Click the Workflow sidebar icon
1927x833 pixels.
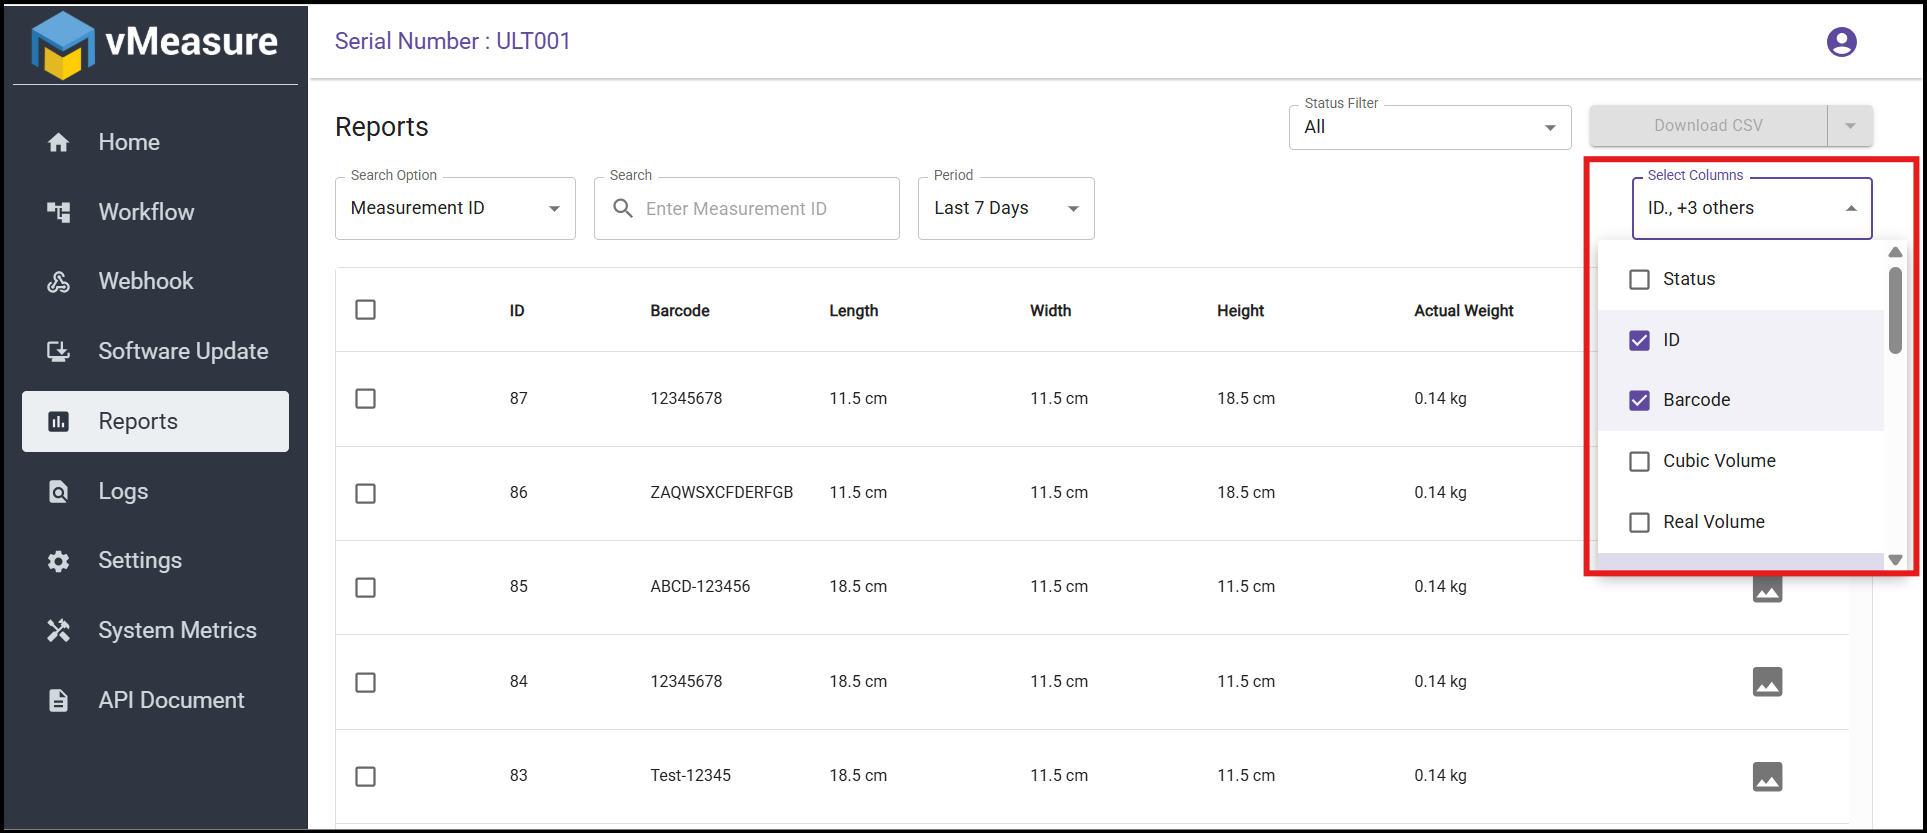click(59, 212)
